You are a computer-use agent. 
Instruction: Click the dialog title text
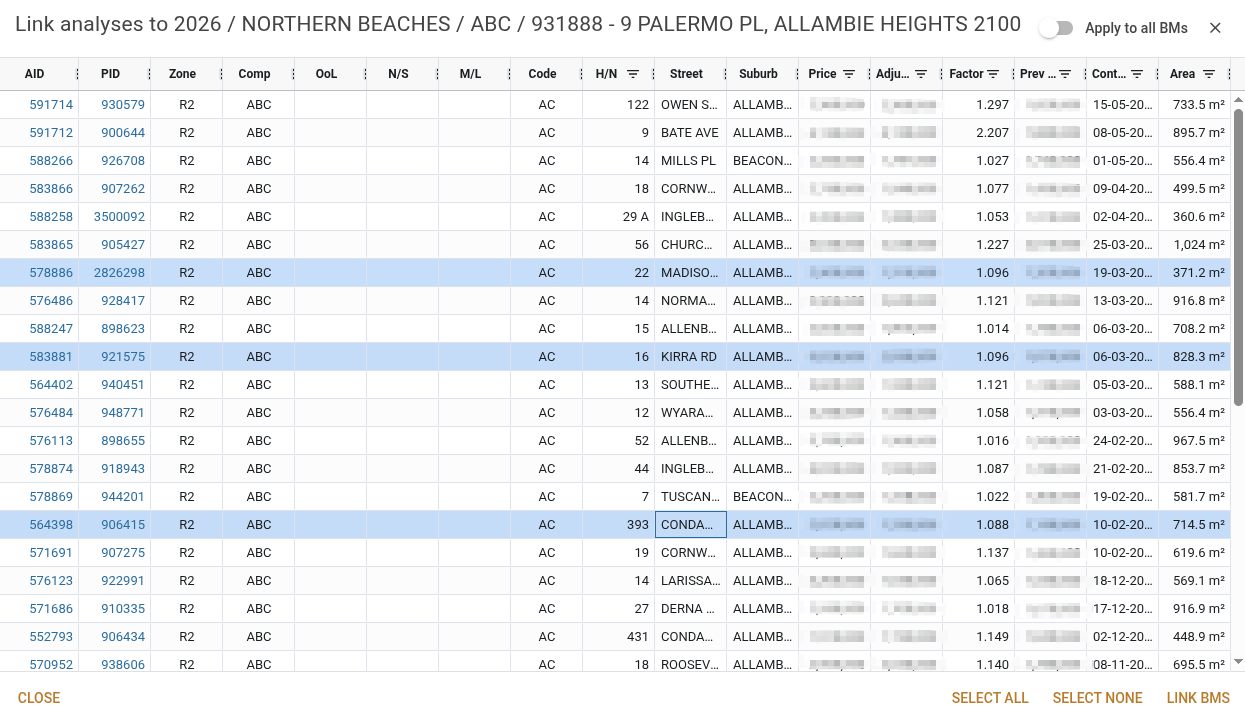[x=518, y=25]
